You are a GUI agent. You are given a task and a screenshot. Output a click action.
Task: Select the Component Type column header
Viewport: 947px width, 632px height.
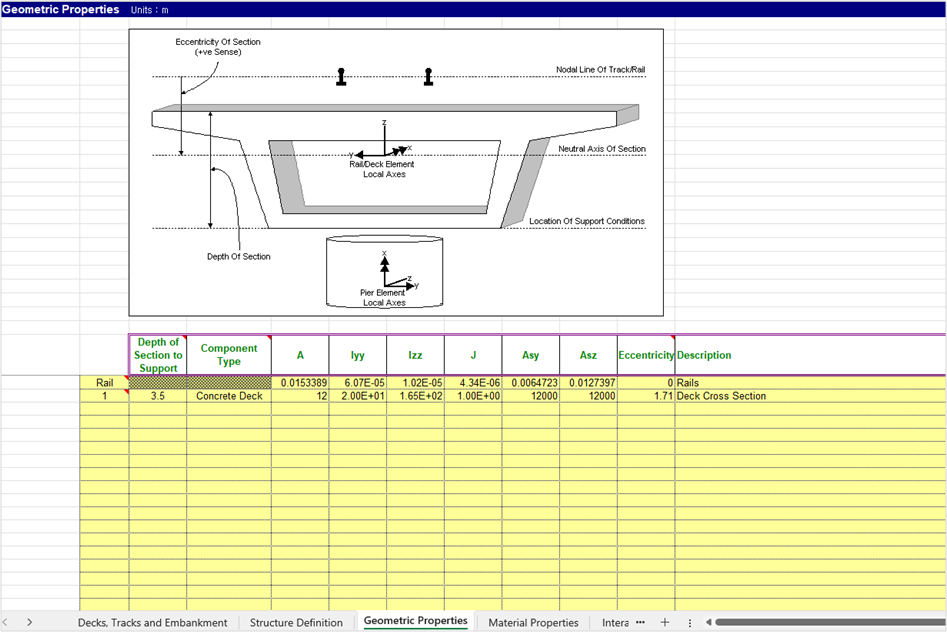pyautogui.click(x=228, y=355)
